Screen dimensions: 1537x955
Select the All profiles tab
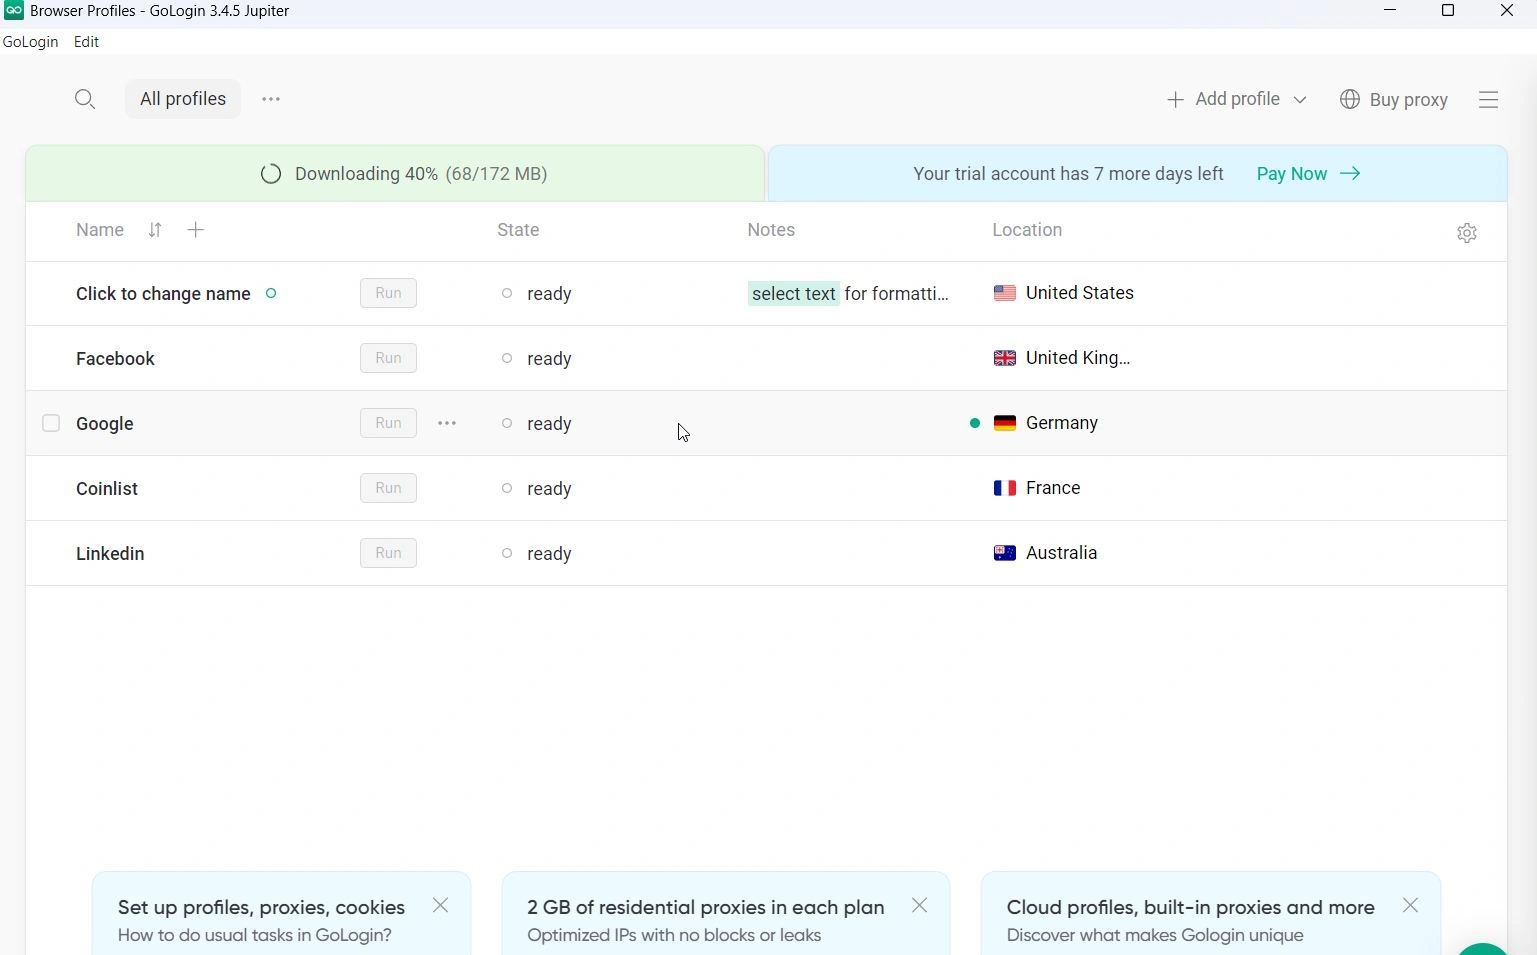pos(183,99)
